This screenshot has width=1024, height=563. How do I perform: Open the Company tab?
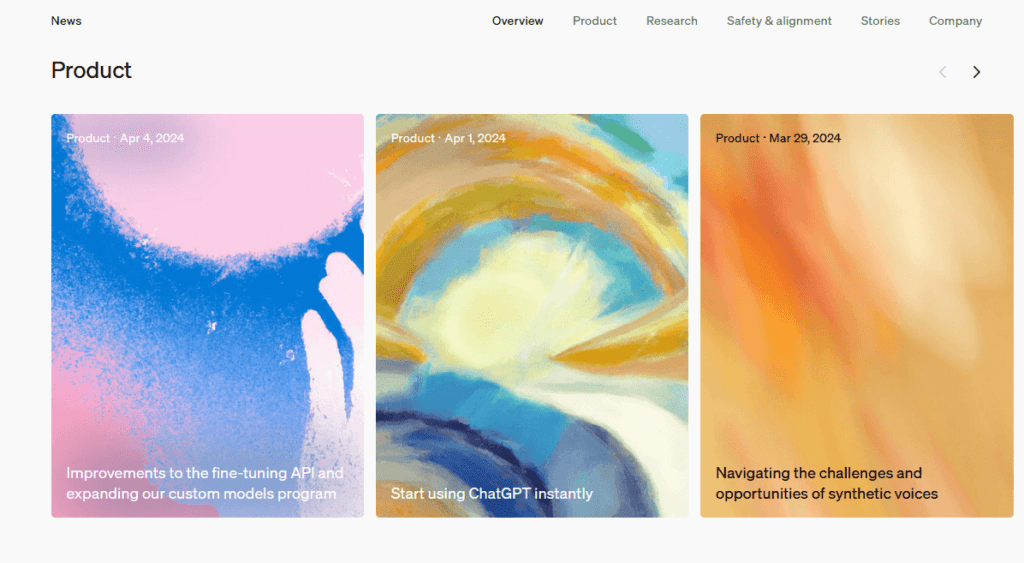955,21
